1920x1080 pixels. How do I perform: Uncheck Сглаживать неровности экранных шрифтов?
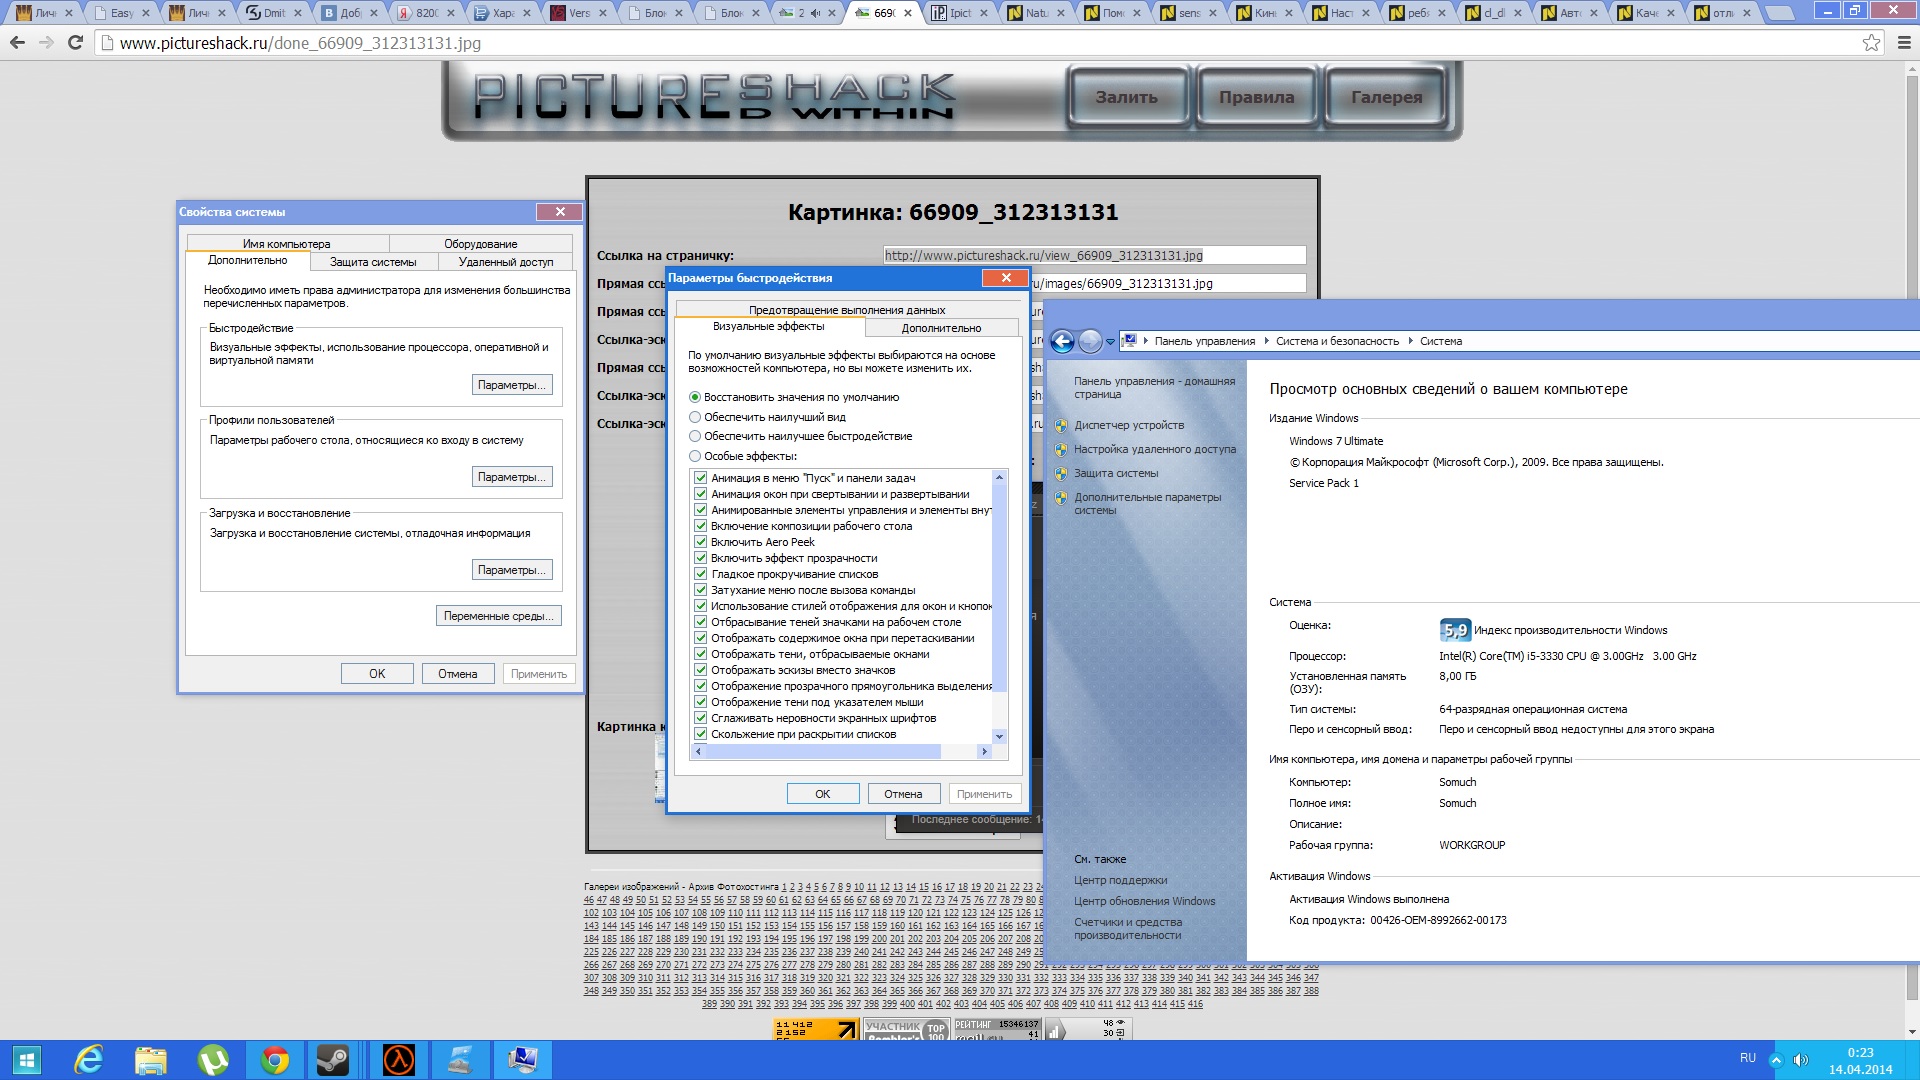tap(701, 718)
